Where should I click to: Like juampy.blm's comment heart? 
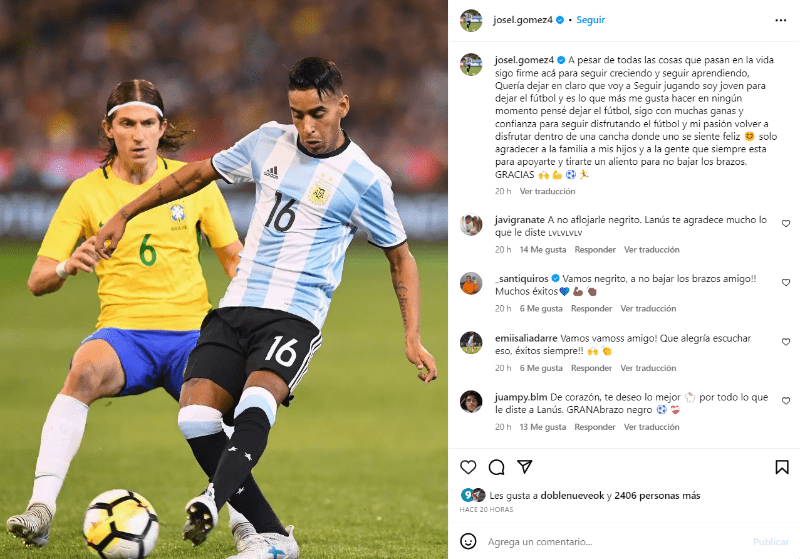point(786,400)
